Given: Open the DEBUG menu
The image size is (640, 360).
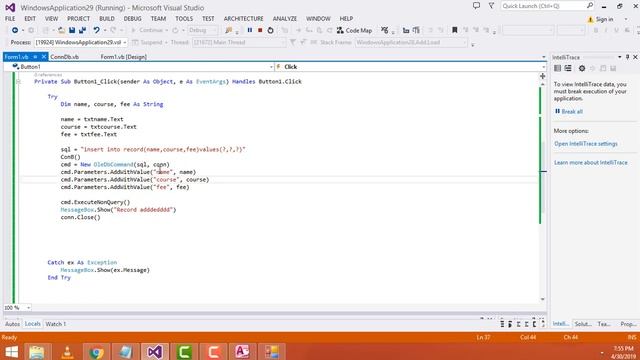Looking at the screenshot, I should (132, 18).
